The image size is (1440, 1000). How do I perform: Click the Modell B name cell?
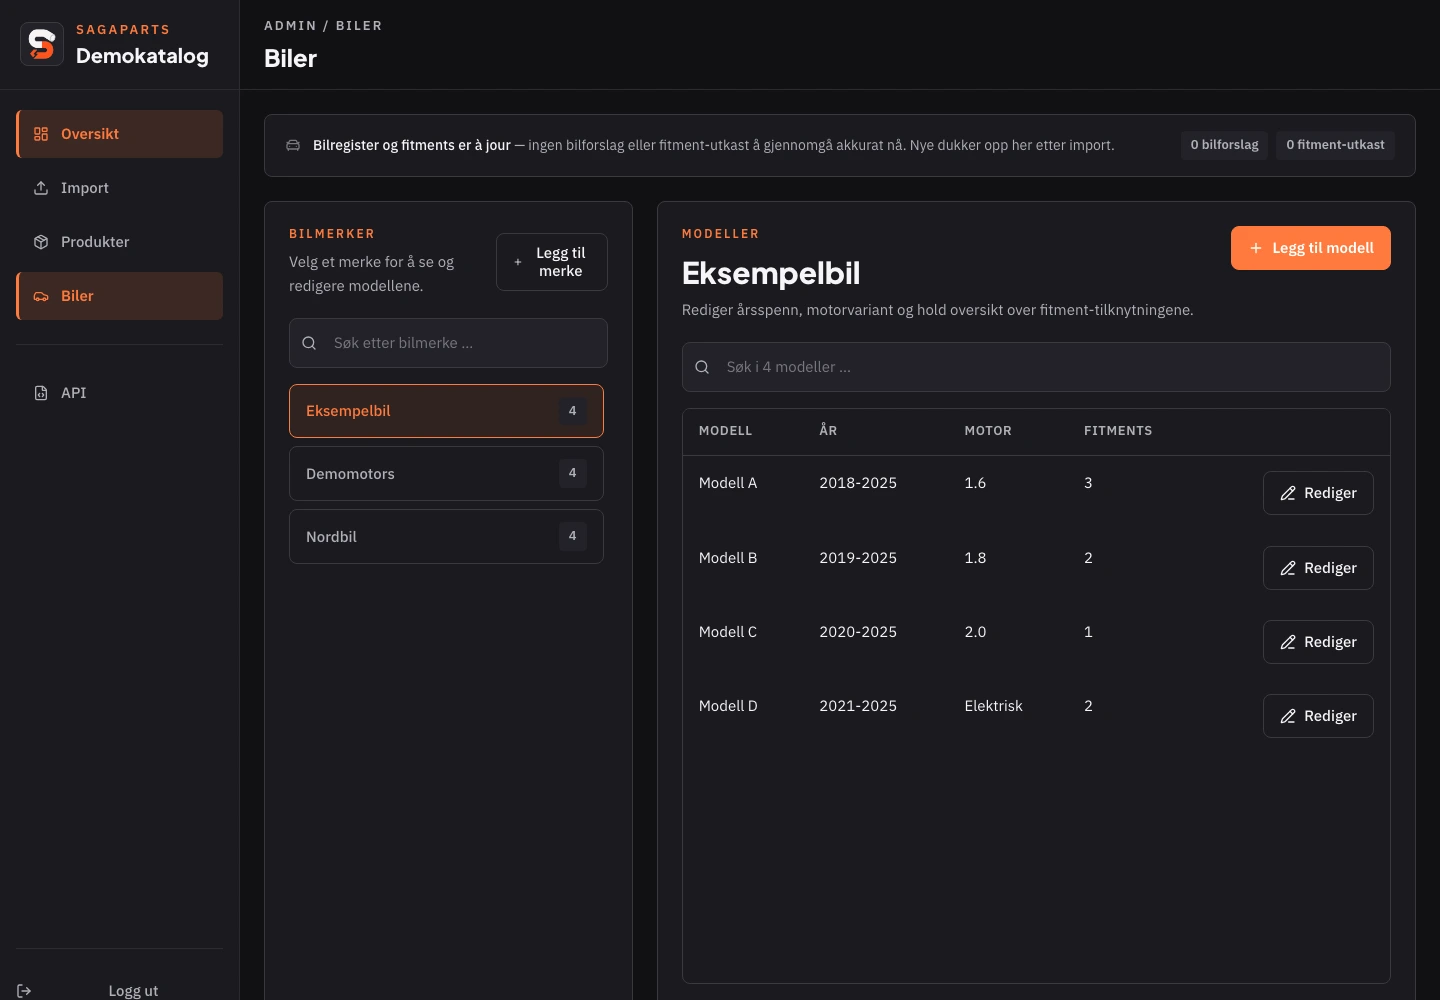[728, 558]
